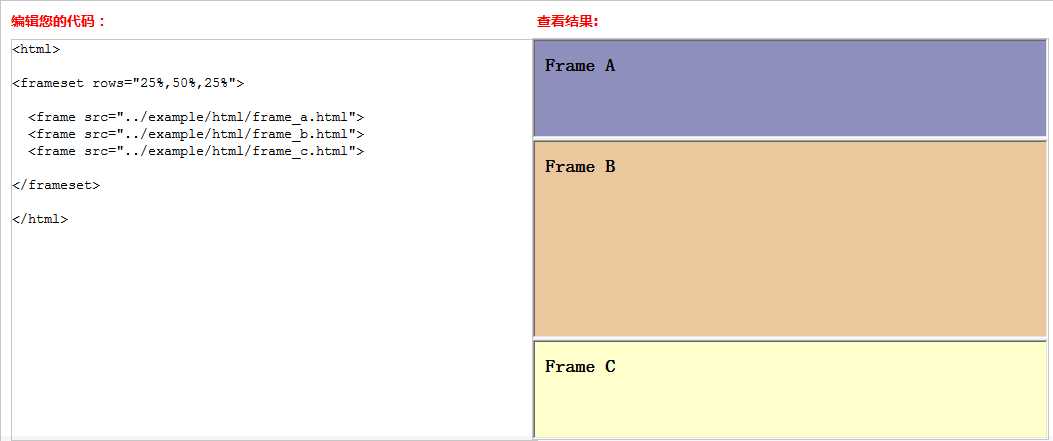
Task: Click the frame_c.html source line in code
Action: (196, 151)
